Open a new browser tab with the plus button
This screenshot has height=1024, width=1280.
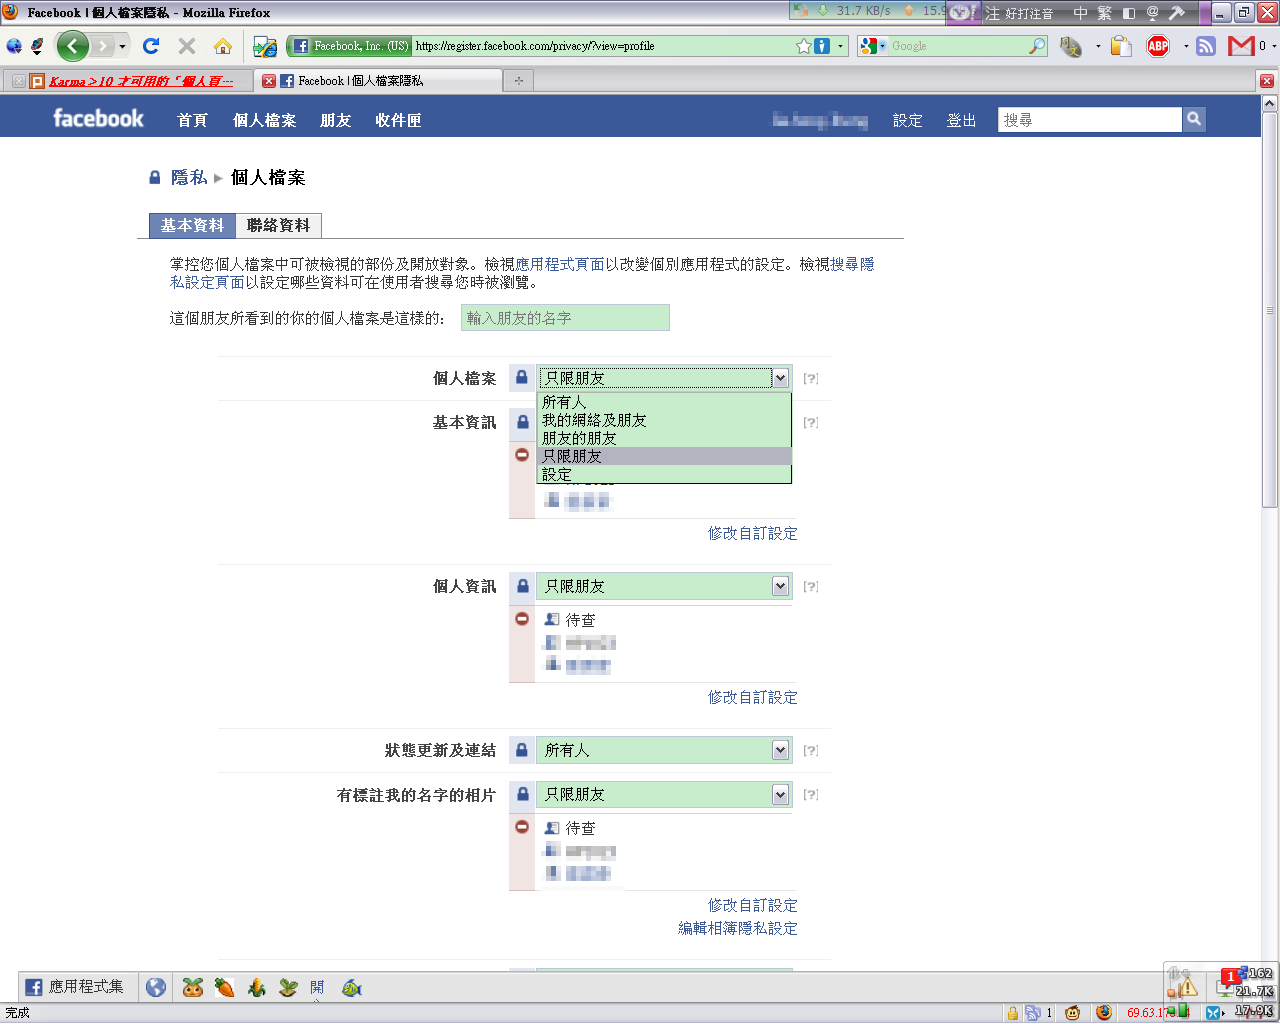coord(518,81)
